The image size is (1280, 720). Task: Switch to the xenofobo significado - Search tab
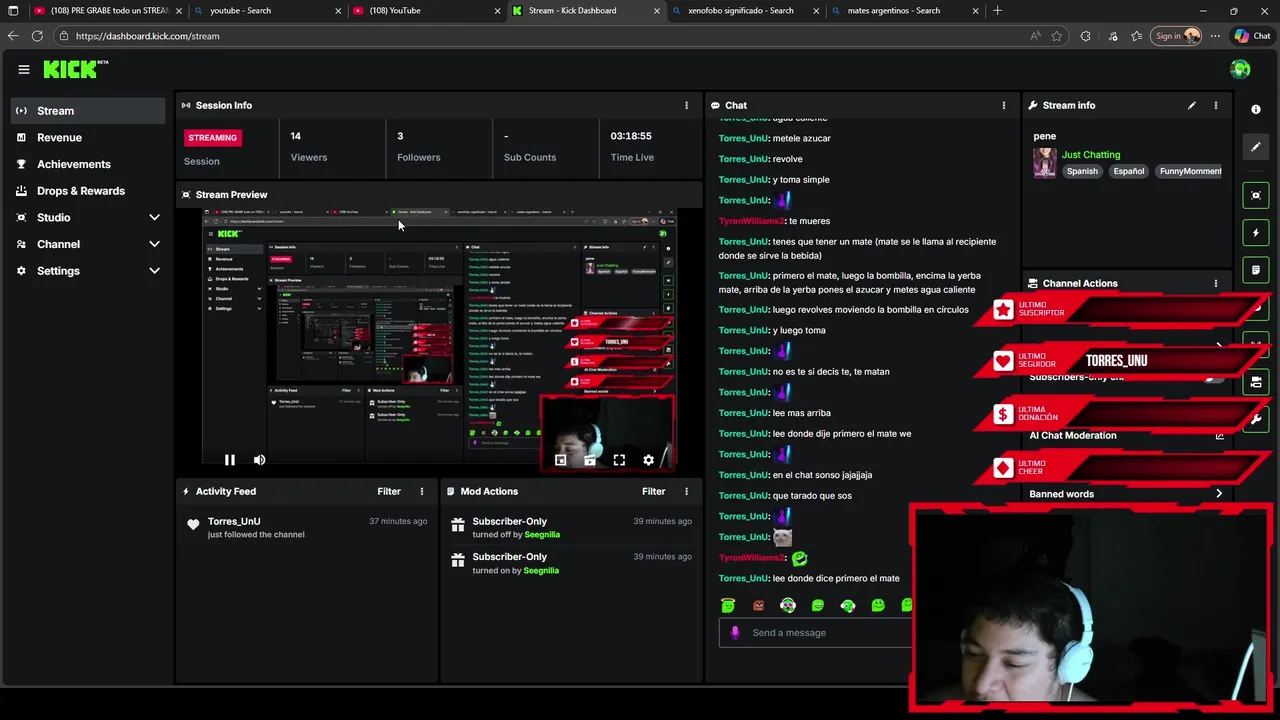coord(744,11)
